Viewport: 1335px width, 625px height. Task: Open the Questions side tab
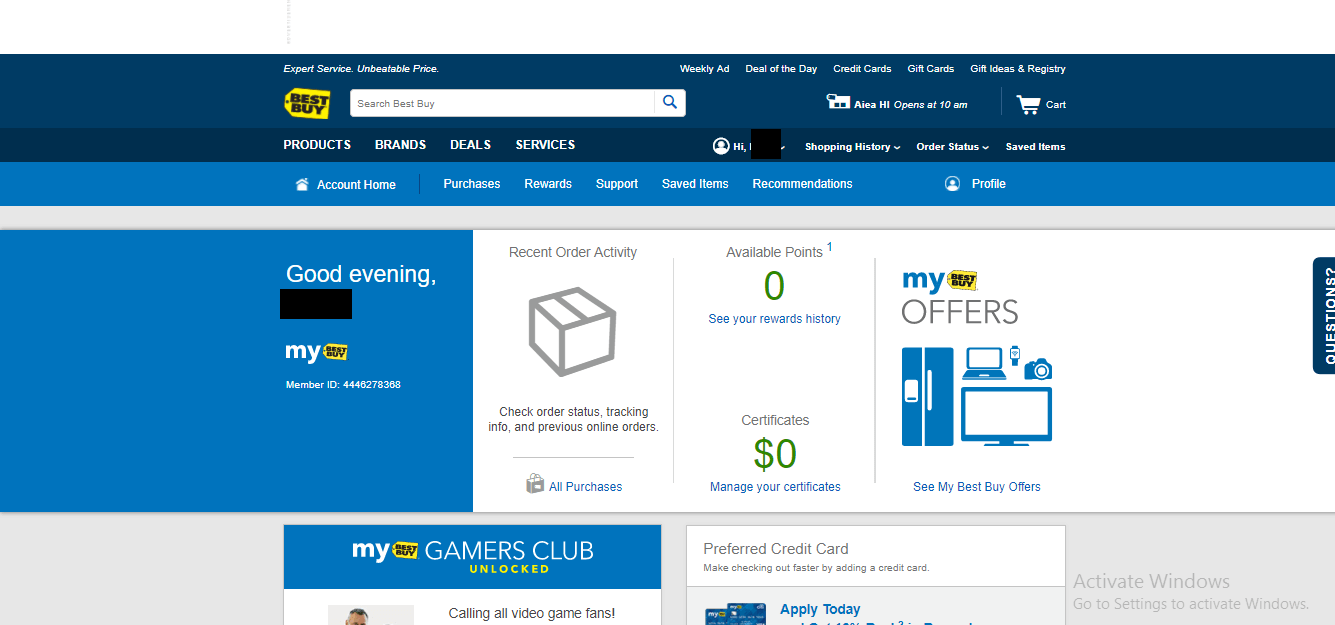pyautogui.click(x=1326, y=316)
